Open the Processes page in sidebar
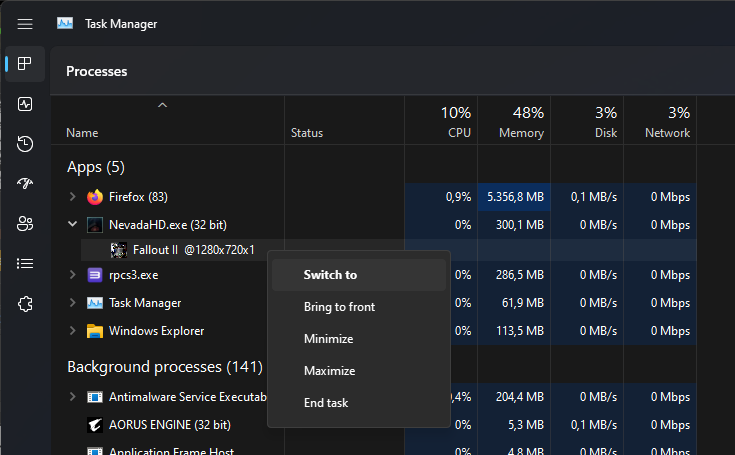Image resolution: width=735 pixels, height=455 pixels. (25, 64)
